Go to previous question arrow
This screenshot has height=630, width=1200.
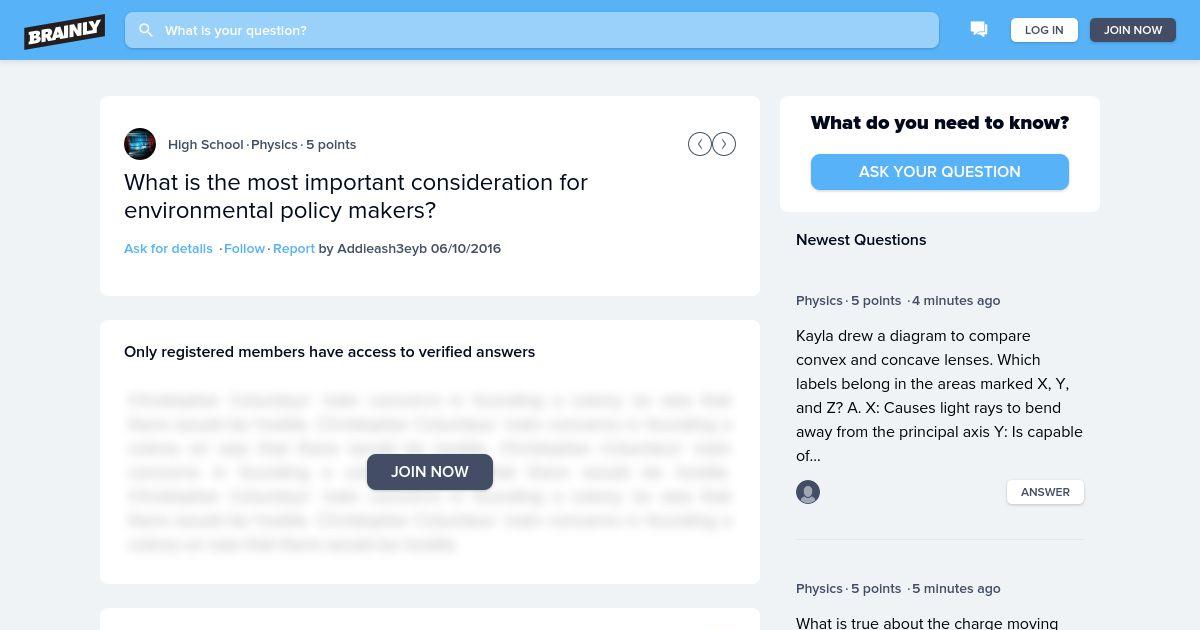coord(700,144)
